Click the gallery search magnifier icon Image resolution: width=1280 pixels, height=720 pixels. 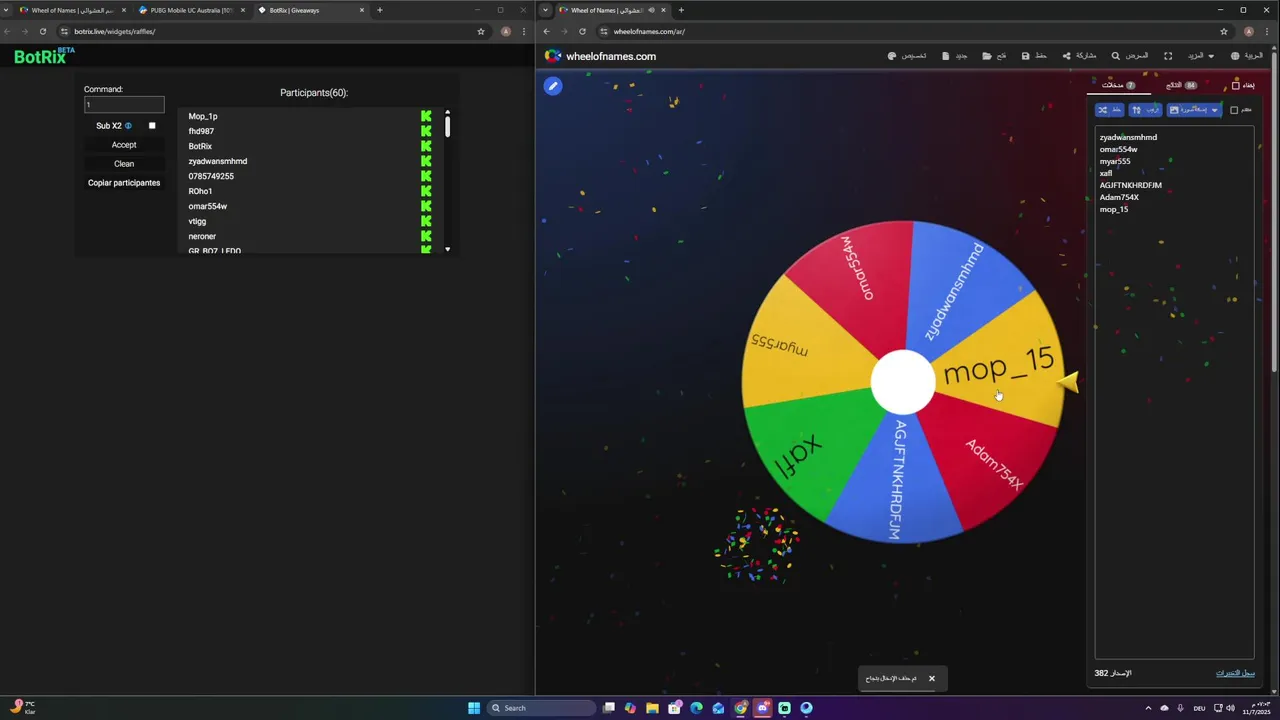click(x=1116, y=56)
